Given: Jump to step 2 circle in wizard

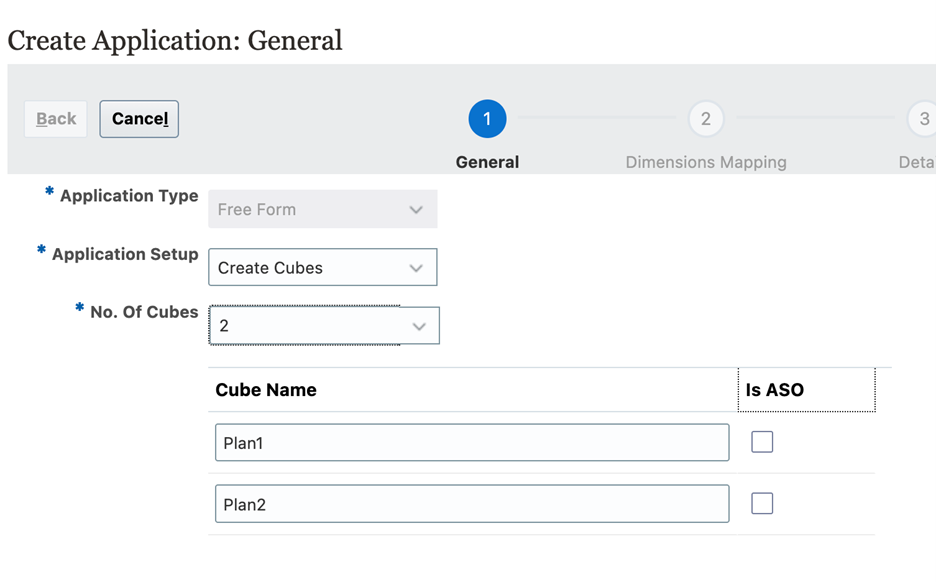Looking at the screenshot, I should coord(705,119).
